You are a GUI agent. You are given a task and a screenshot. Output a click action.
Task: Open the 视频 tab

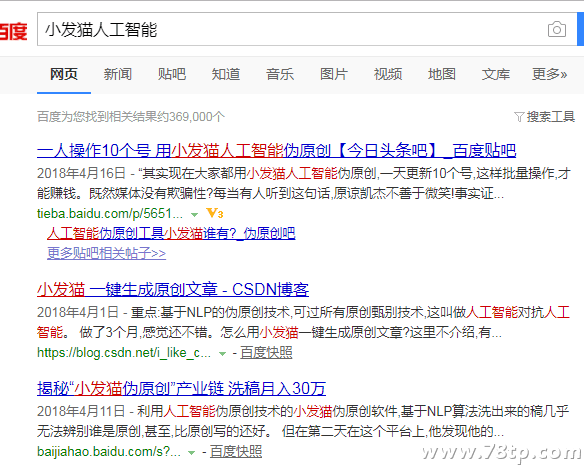388,74
